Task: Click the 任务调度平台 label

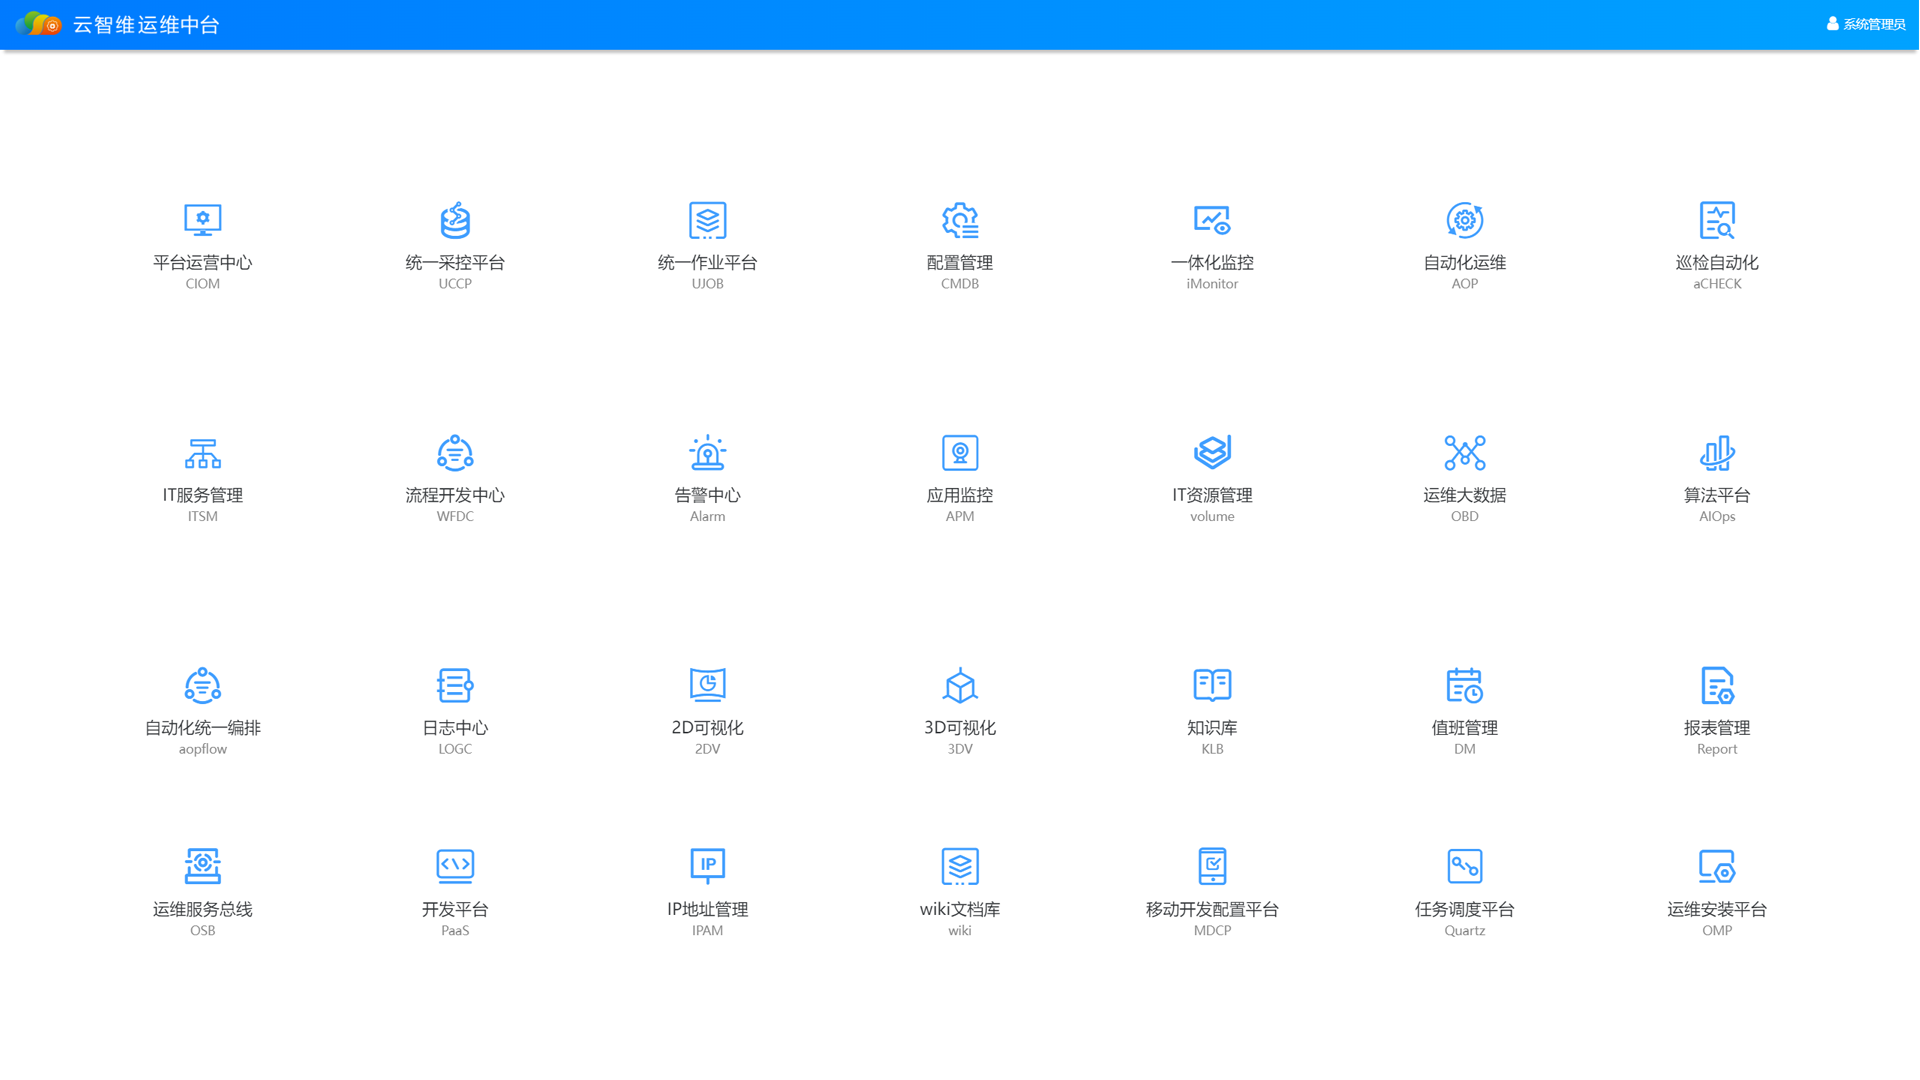Action: pyautogui.click(x=1465, y=909)
